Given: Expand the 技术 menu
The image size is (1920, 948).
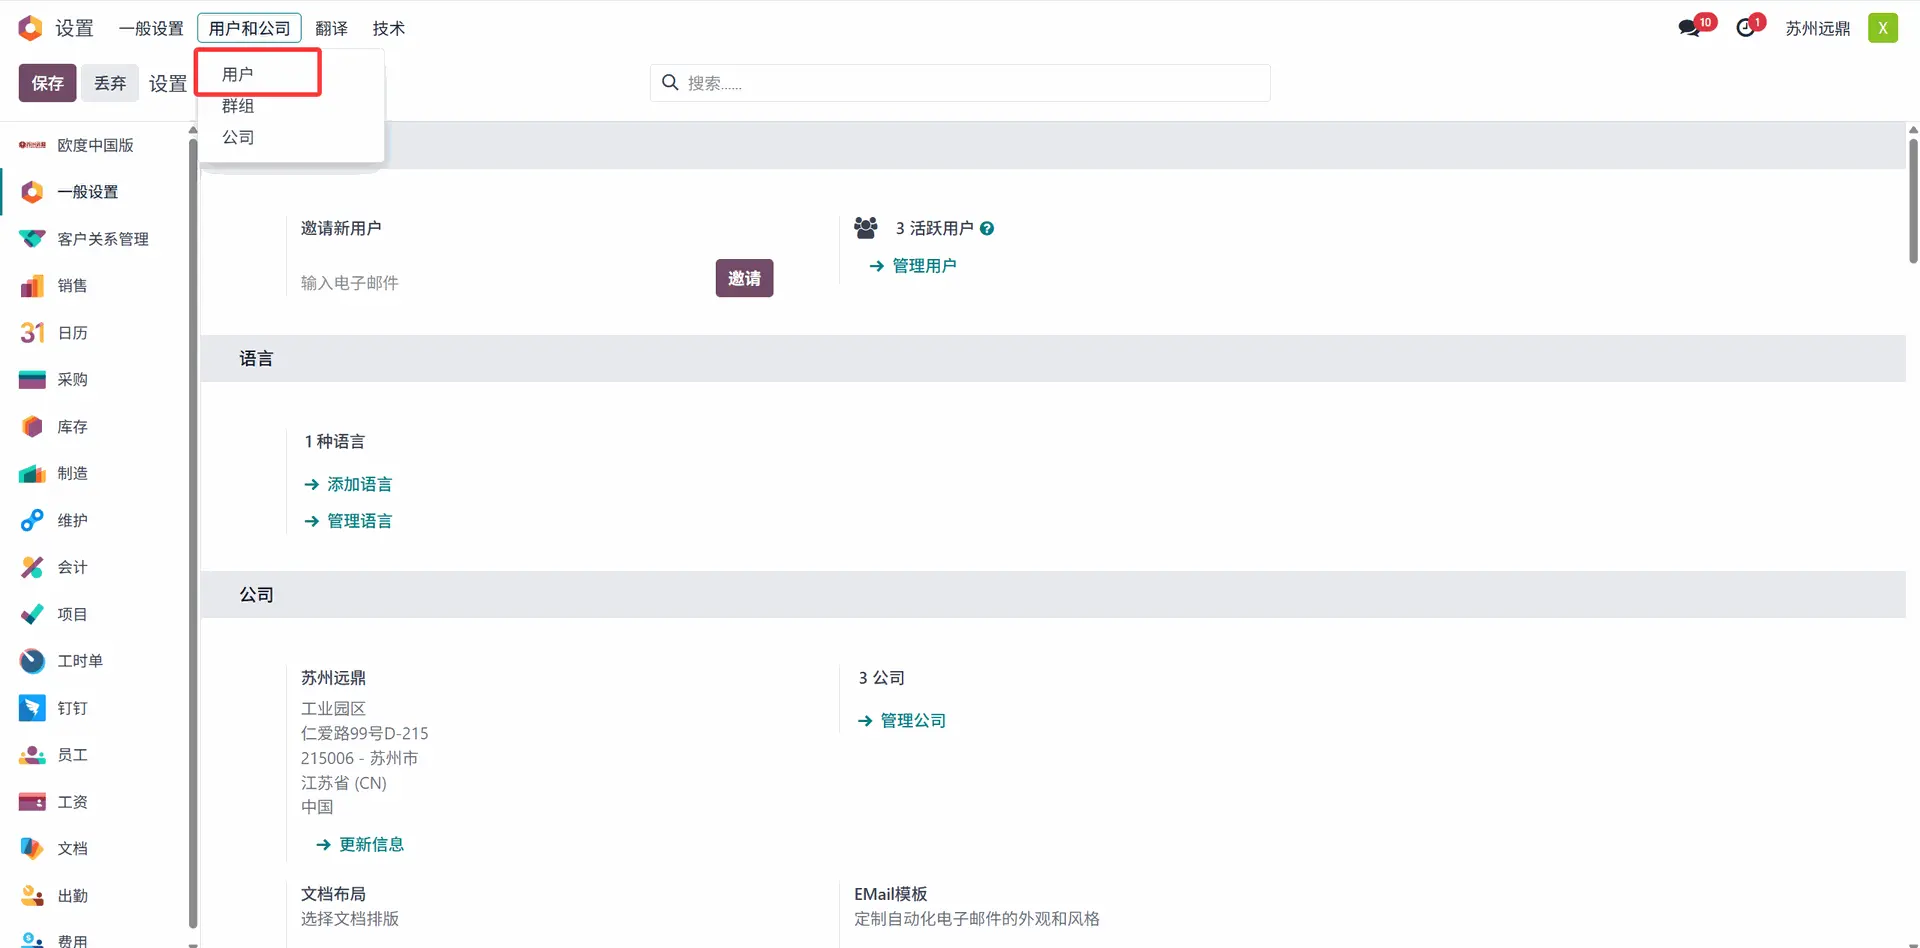Looking at the screenshot, I should [x=388, y=28].
